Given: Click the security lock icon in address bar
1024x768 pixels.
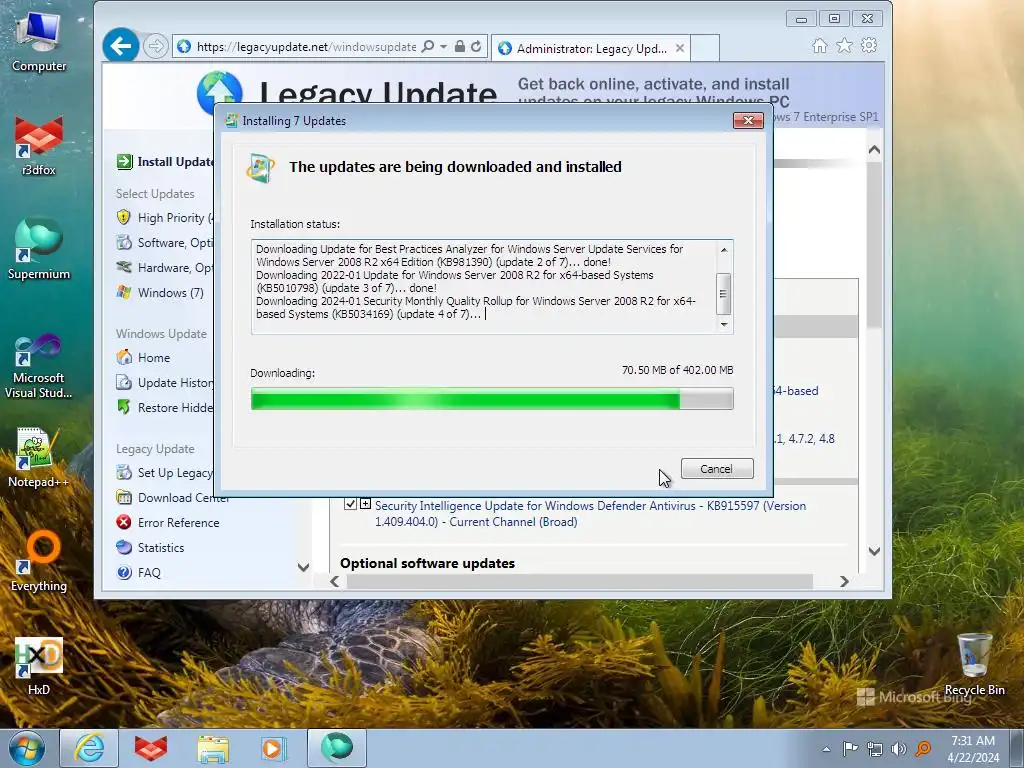Looking at the screenshot, I should coord(460,46).
